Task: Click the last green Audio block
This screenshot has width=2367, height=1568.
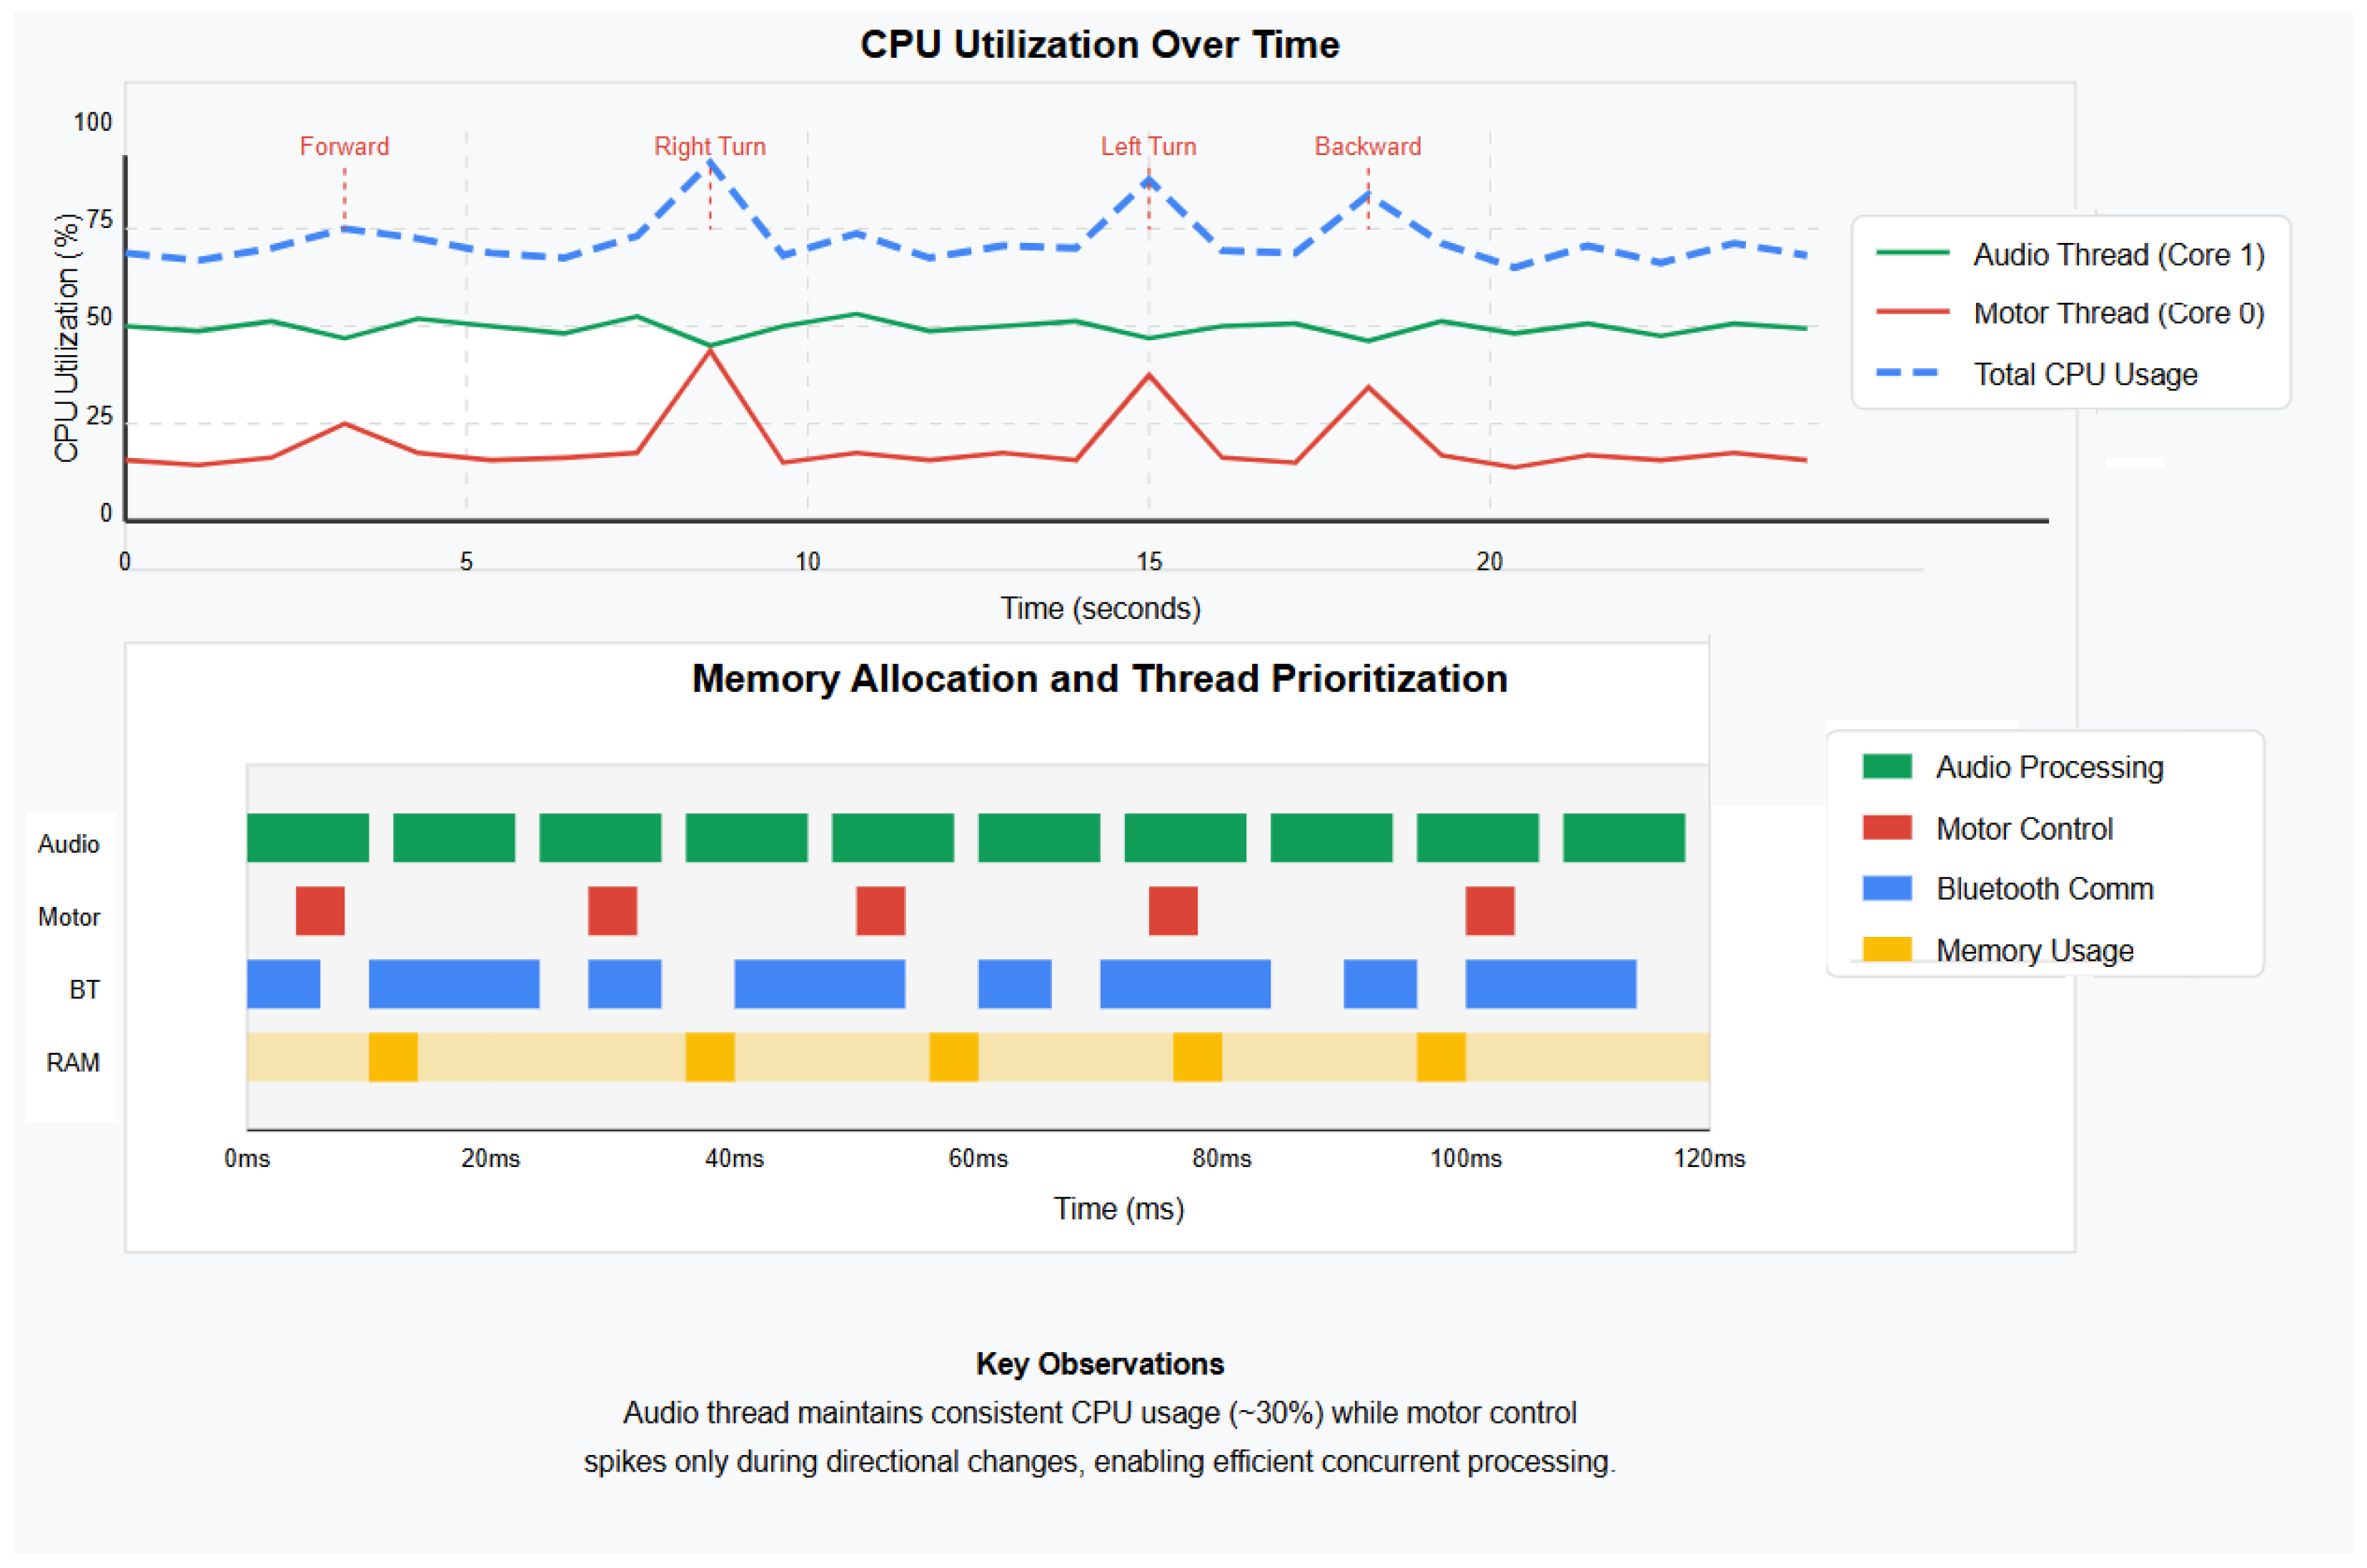Action: point(1624,838)
